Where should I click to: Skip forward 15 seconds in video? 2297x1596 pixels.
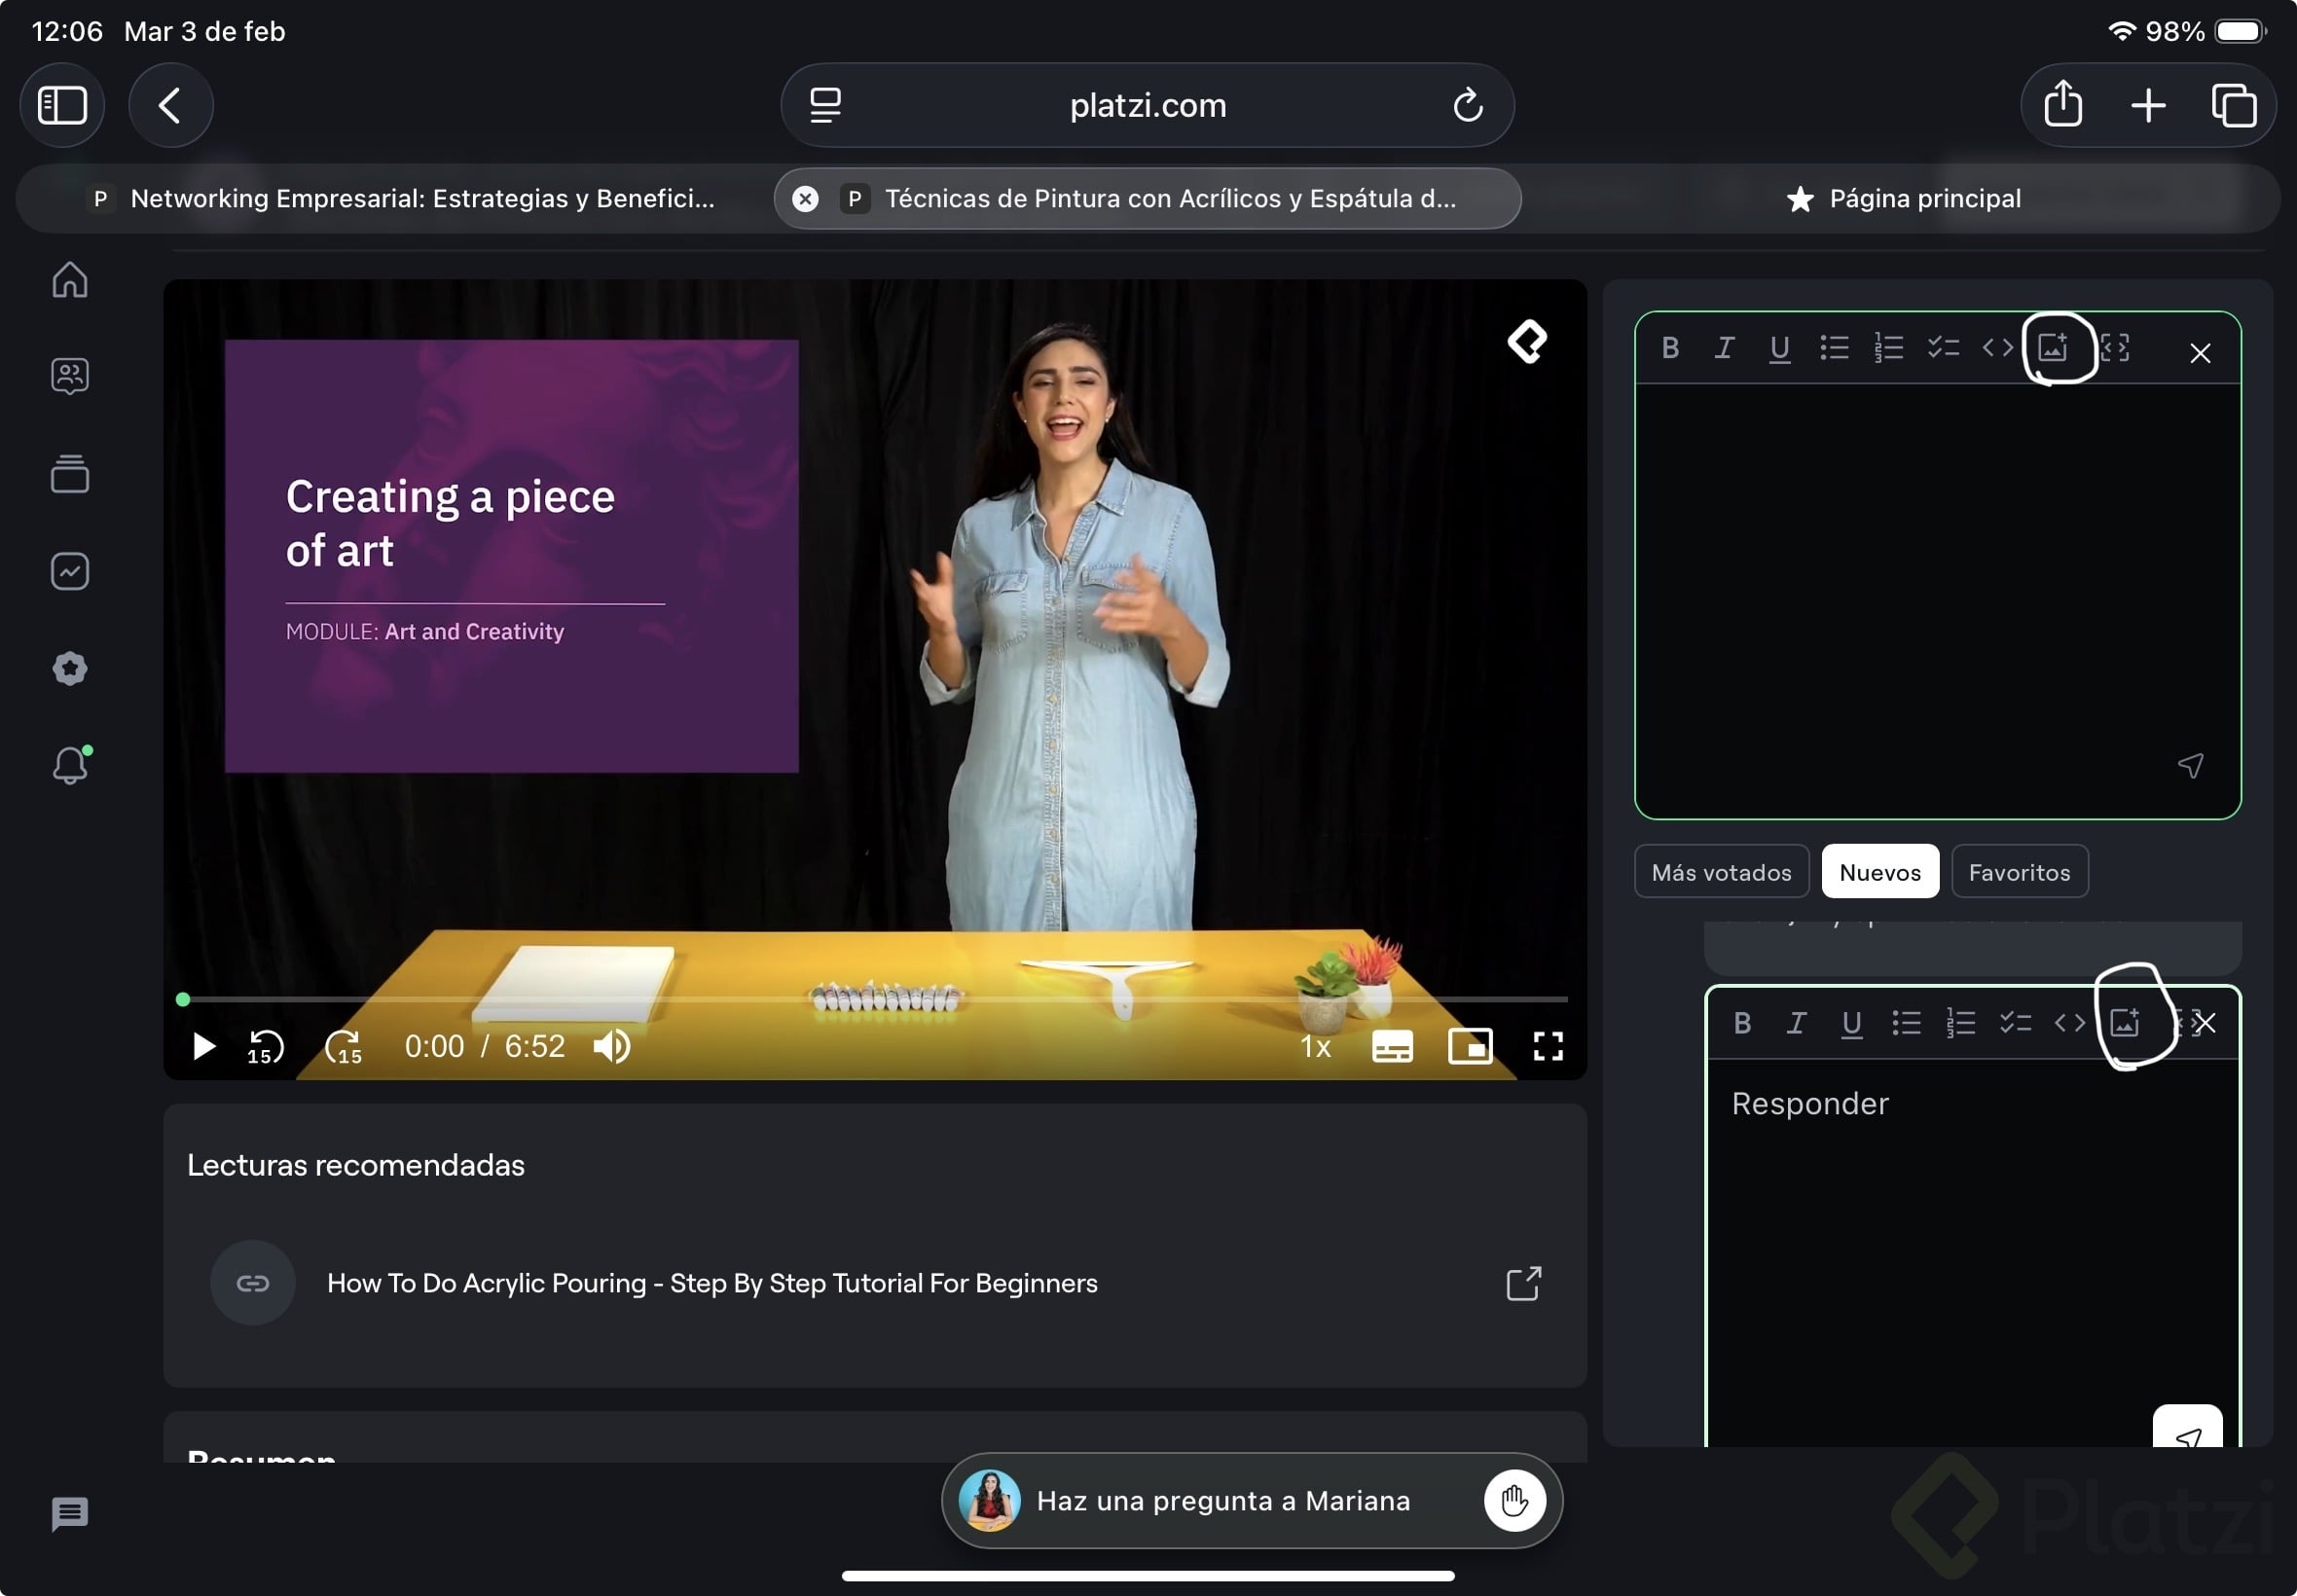click(x=344, y=1047)
